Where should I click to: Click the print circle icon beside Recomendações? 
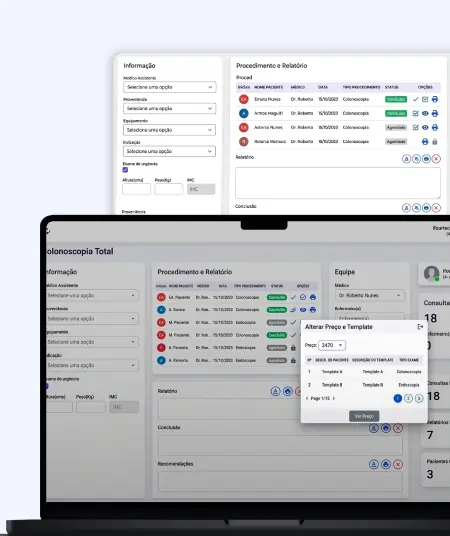click(x=386, y=464)
